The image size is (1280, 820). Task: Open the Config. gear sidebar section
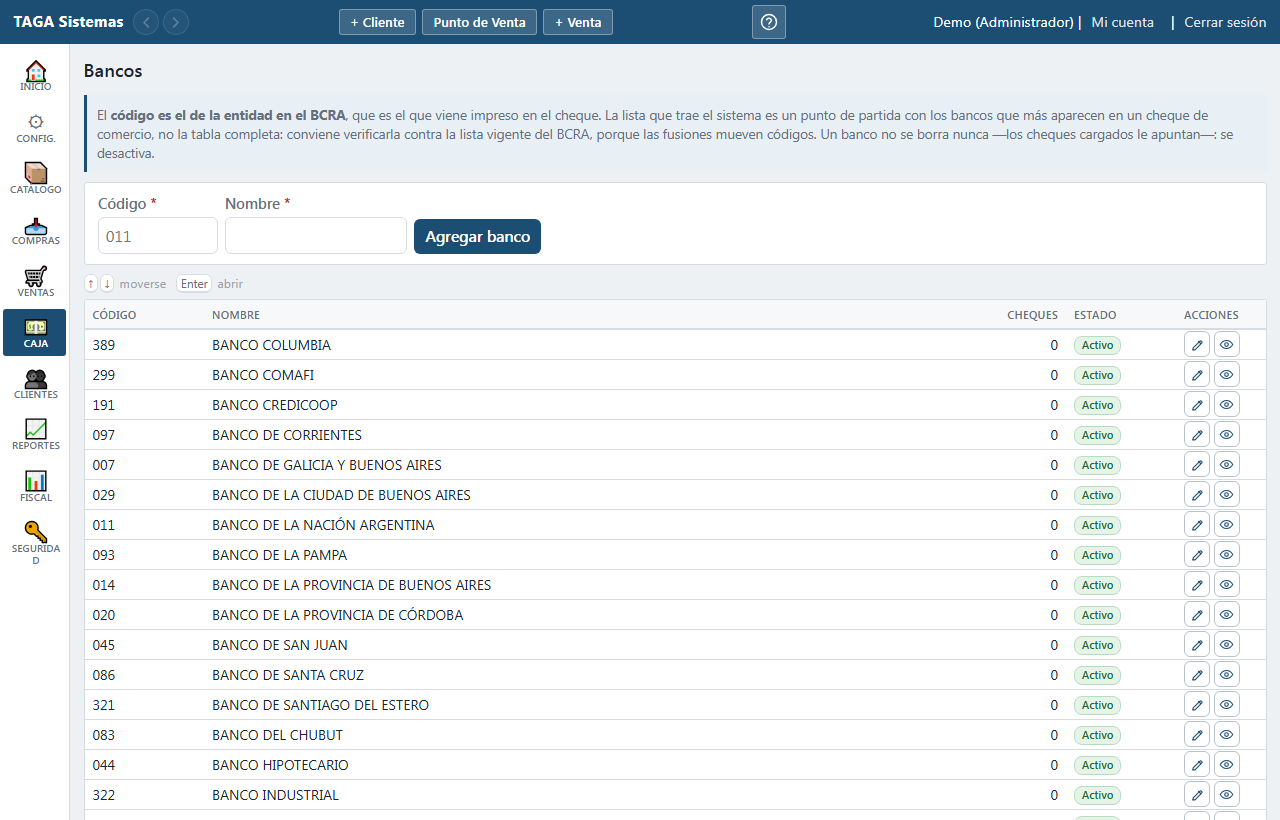pos(35,127)
